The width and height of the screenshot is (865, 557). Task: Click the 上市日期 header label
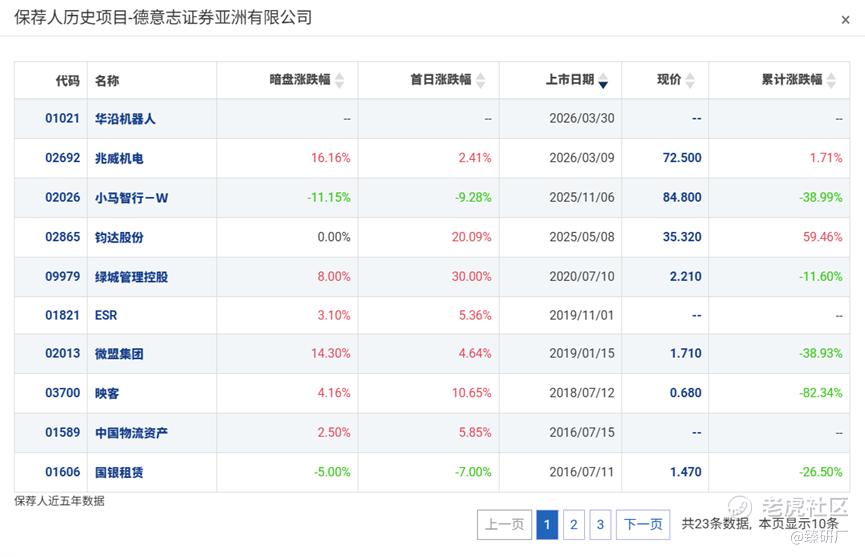[570, 80]
